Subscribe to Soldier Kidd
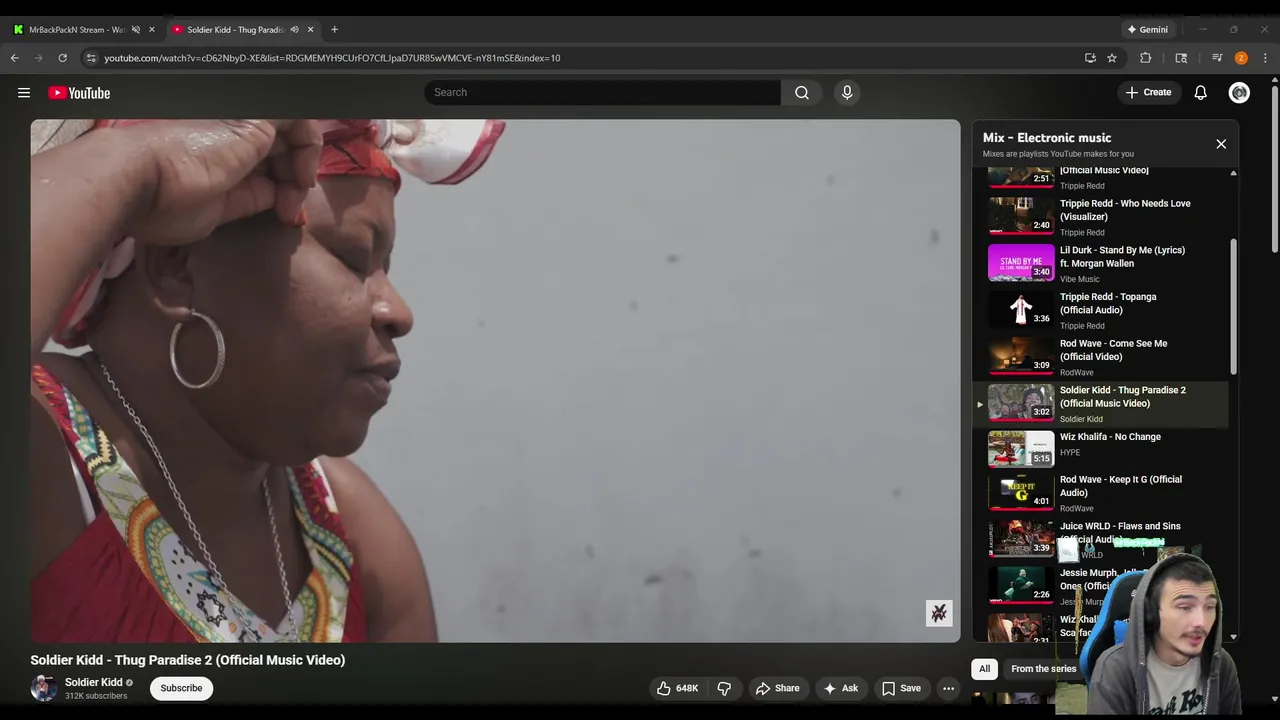 pos(181,688)
